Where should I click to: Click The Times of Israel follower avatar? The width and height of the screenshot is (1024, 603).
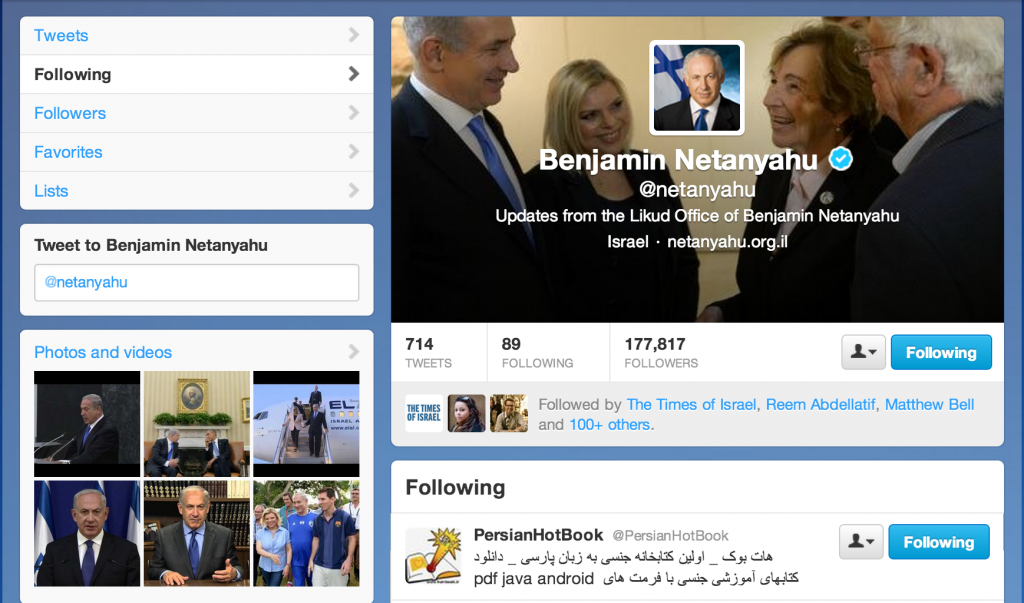(x=424, y=413)
